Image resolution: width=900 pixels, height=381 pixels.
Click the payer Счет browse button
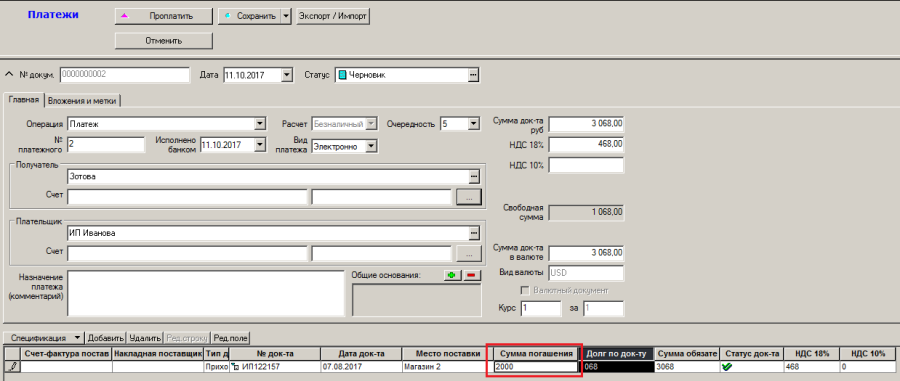[469, 253]
